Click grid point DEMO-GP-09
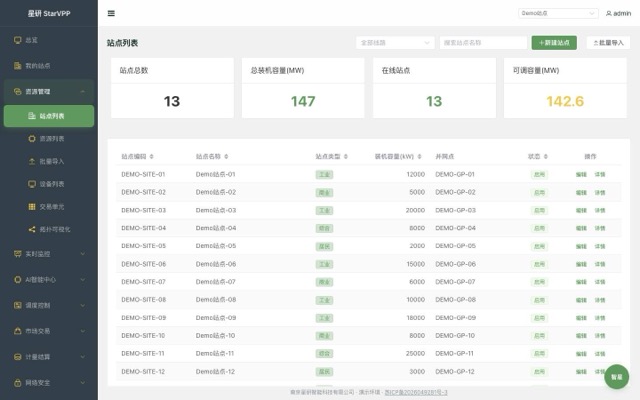640x400 pixels. pos(455,318)
